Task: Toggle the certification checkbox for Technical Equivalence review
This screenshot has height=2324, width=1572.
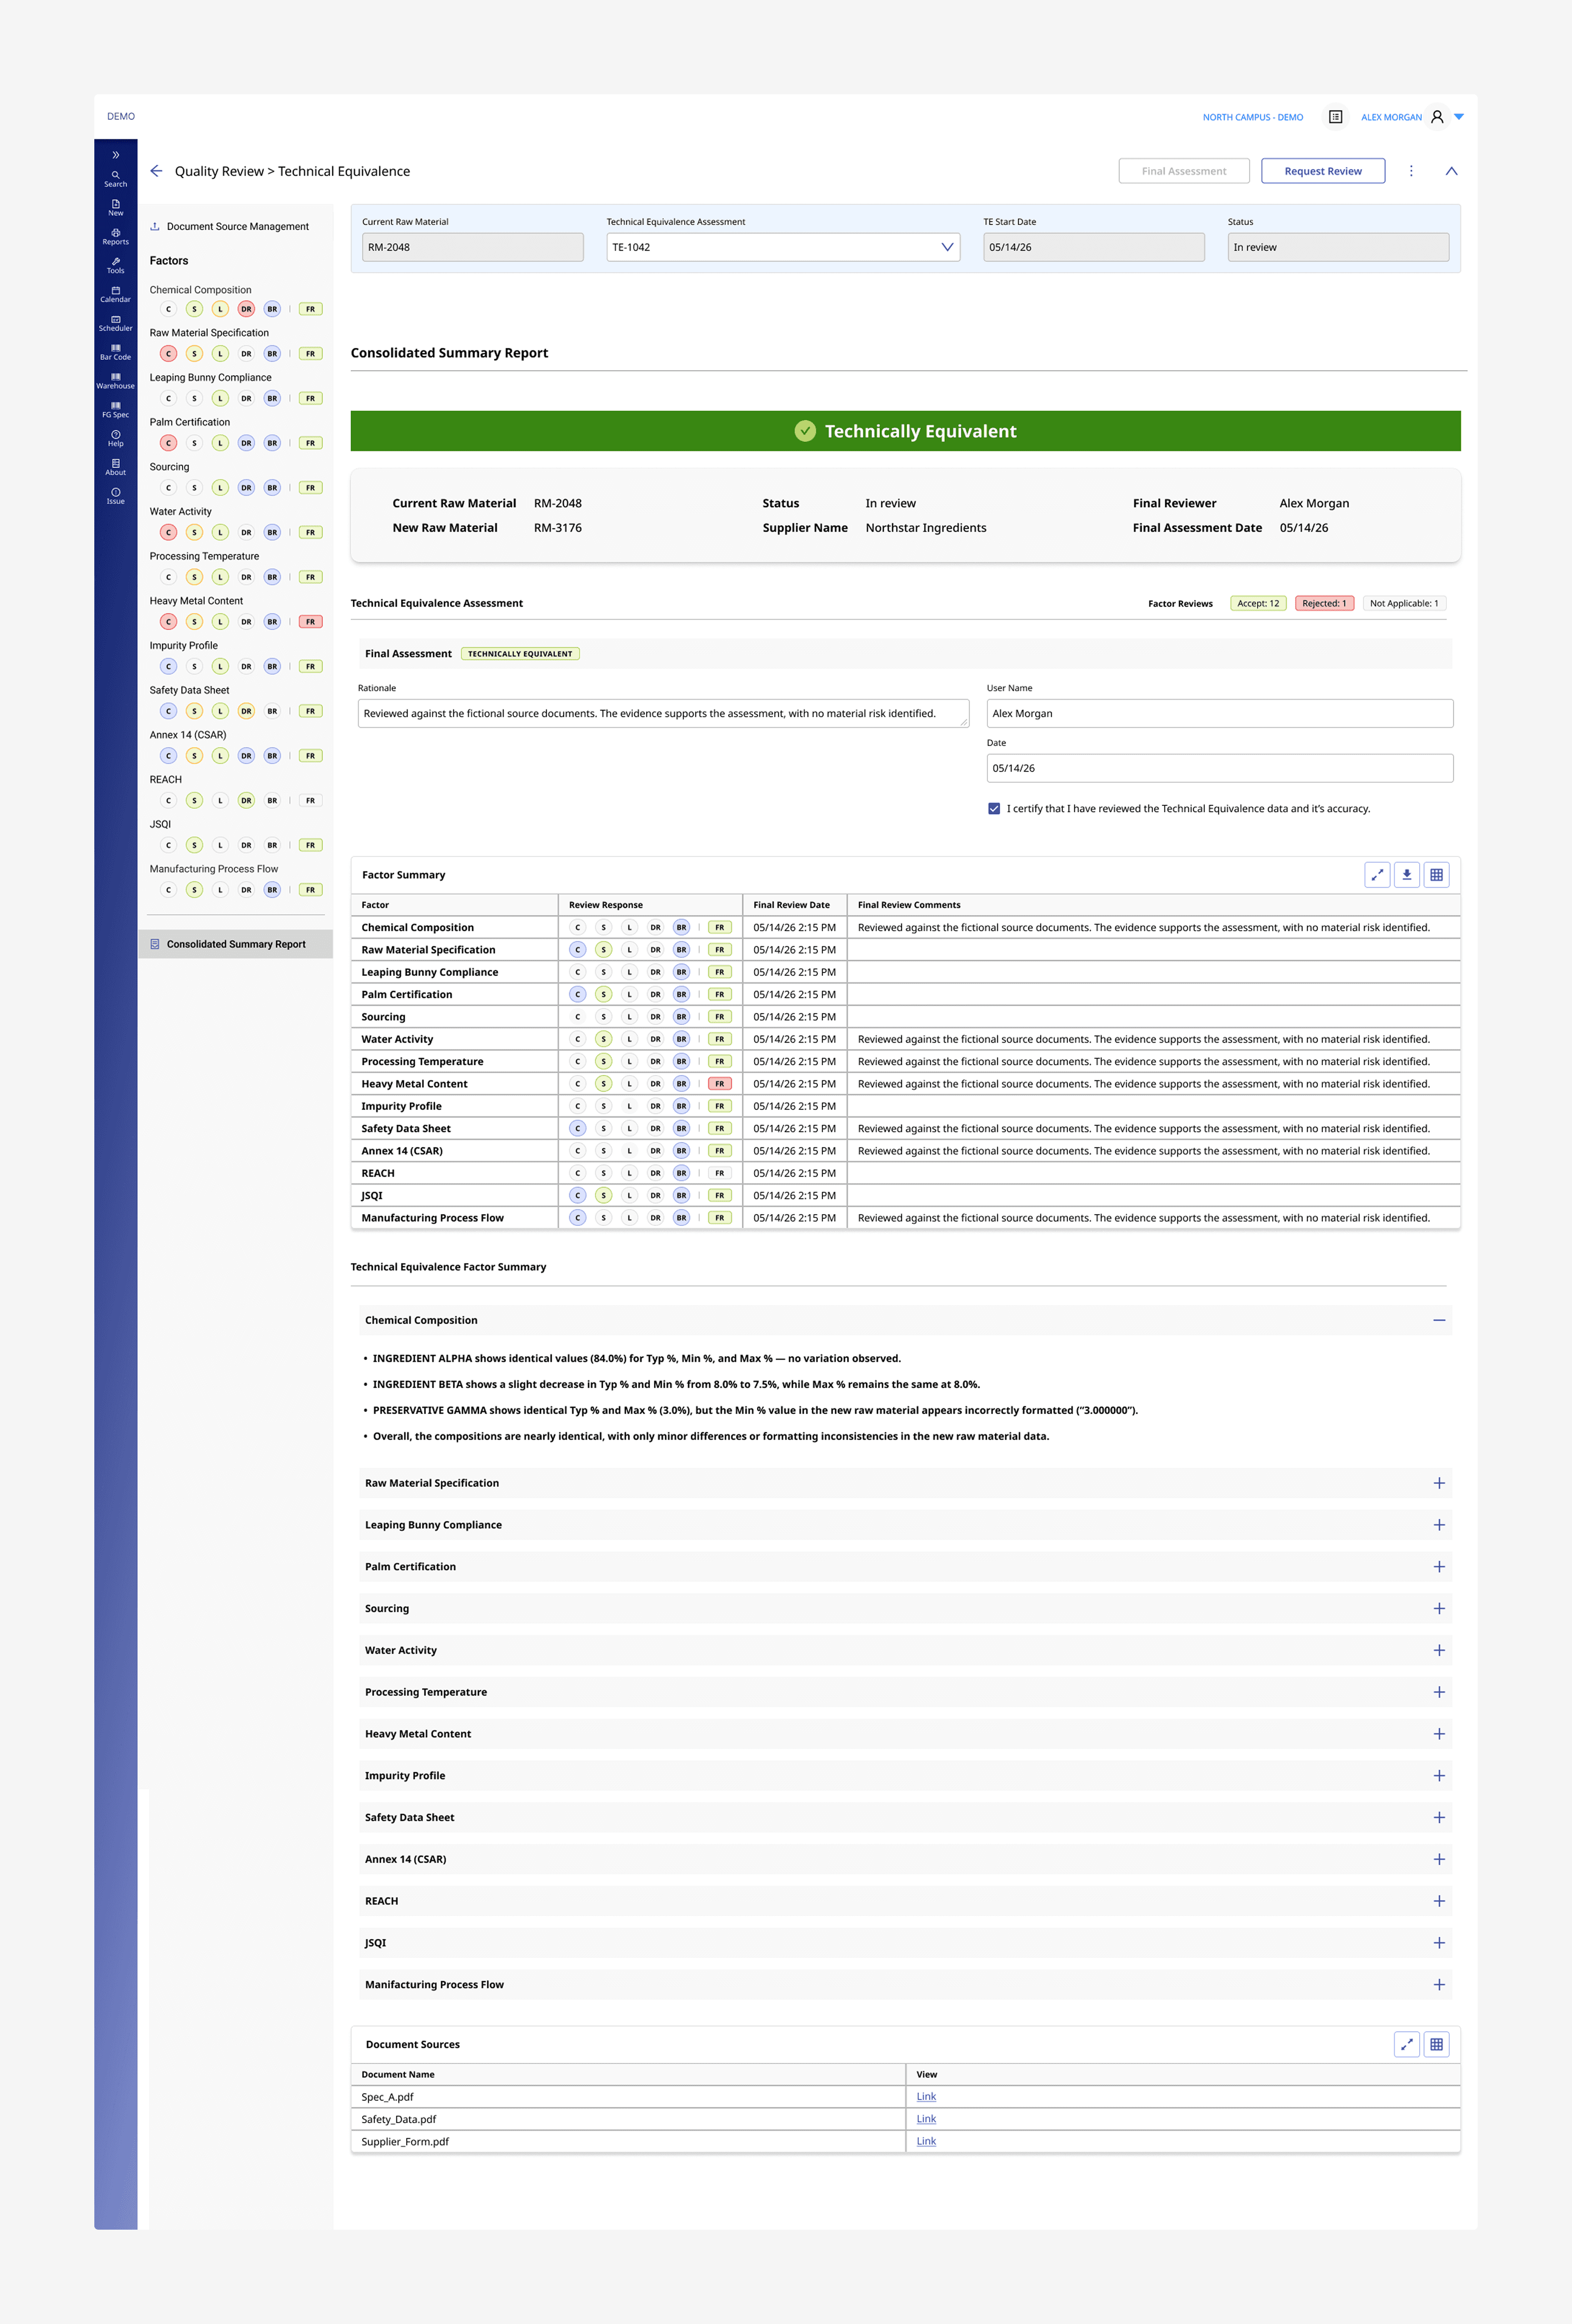Action: coord(993,809)
